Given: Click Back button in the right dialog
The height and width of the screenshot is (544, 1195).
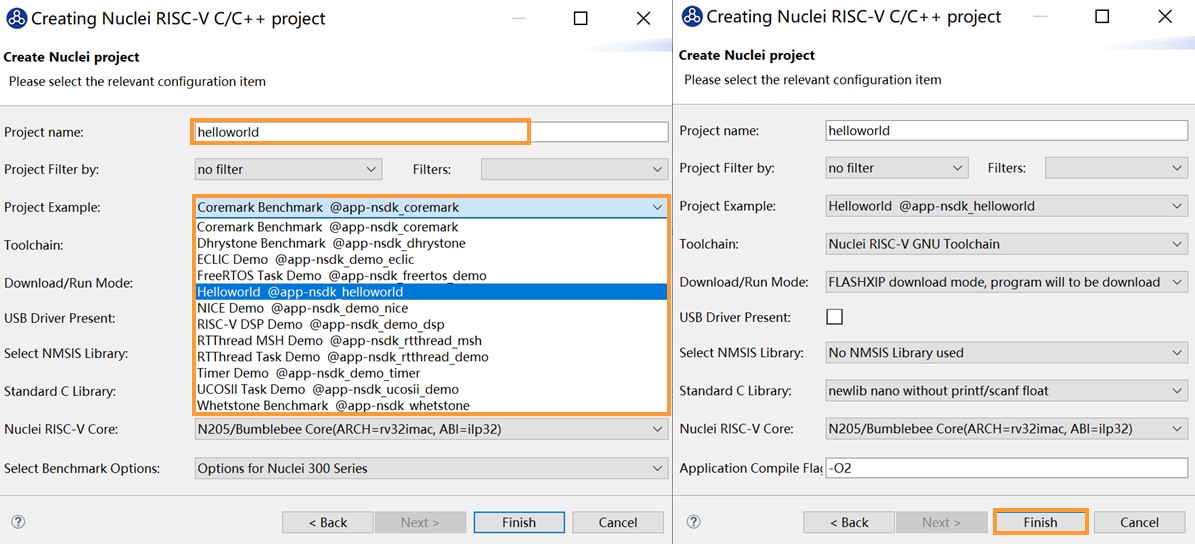Looking at the screenshot, I should [x=846, y=522].
